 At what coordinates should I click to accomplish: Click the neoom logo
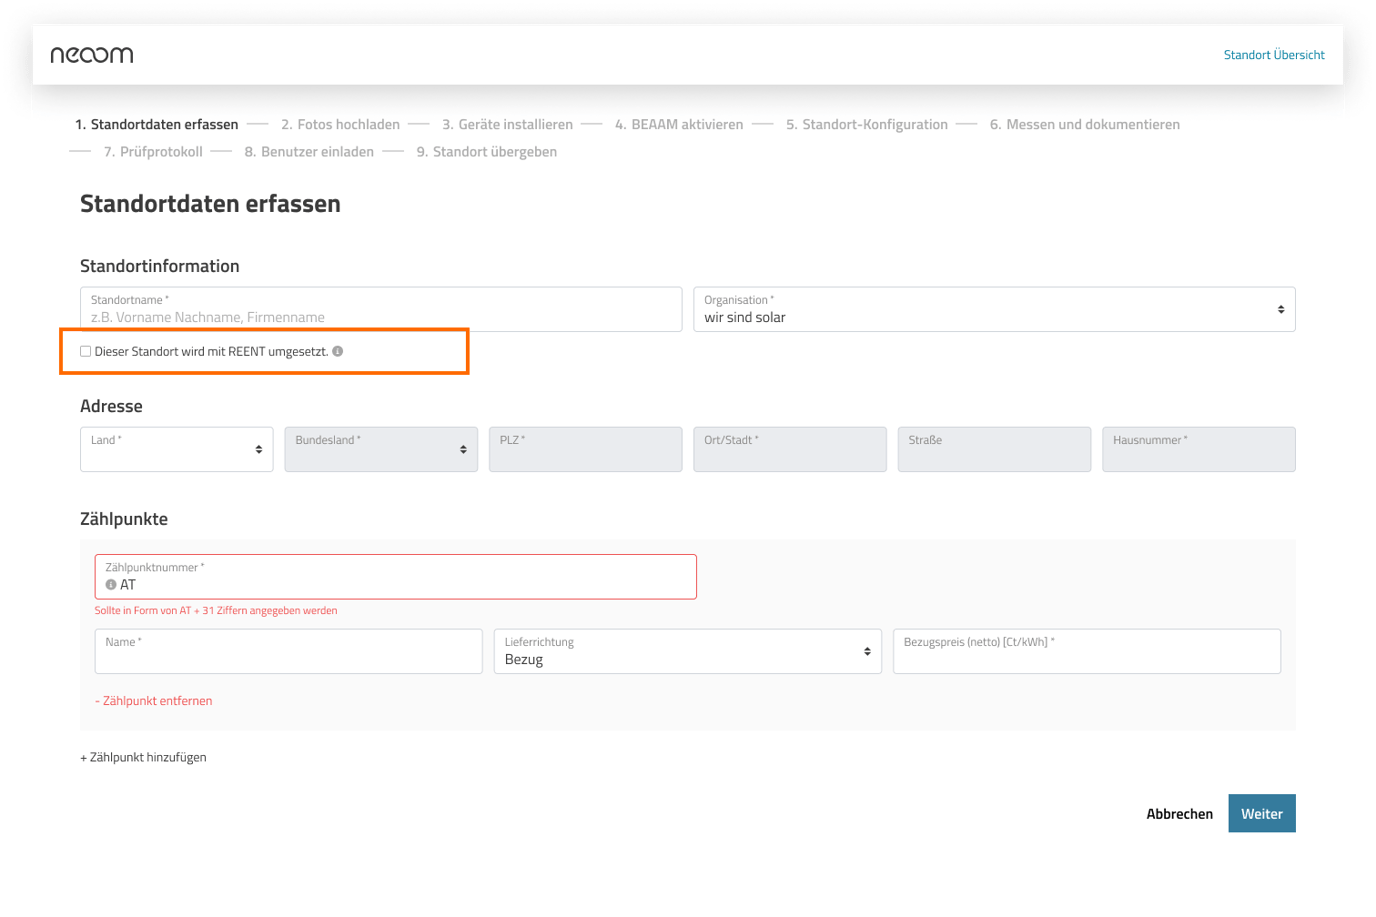coord(92,55)
